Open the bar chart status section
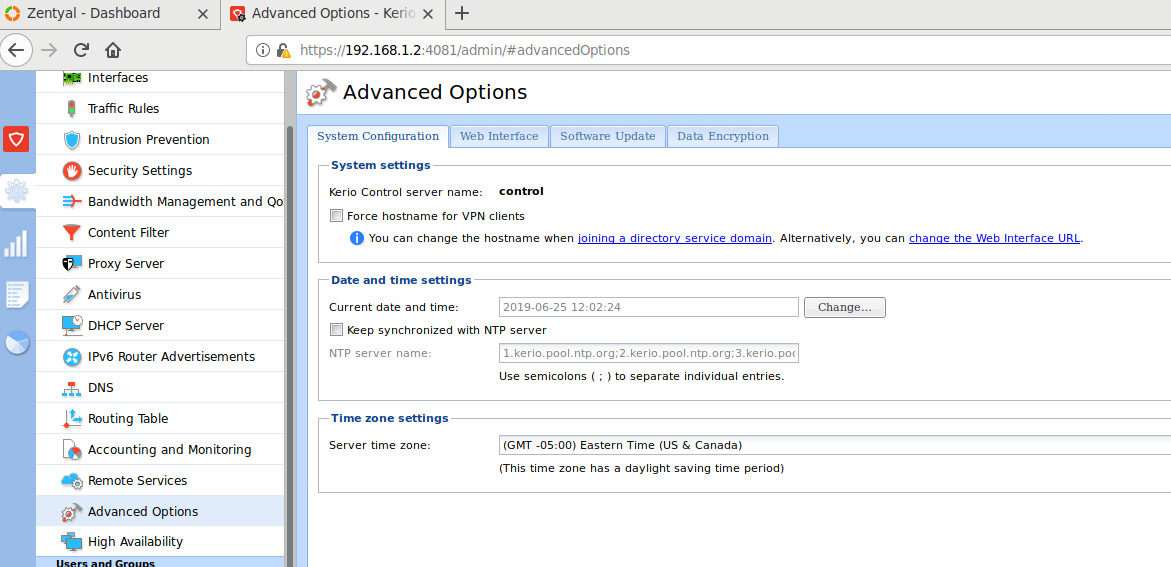The height and width of the screenshot is (567, 1171). coord(16,244)
